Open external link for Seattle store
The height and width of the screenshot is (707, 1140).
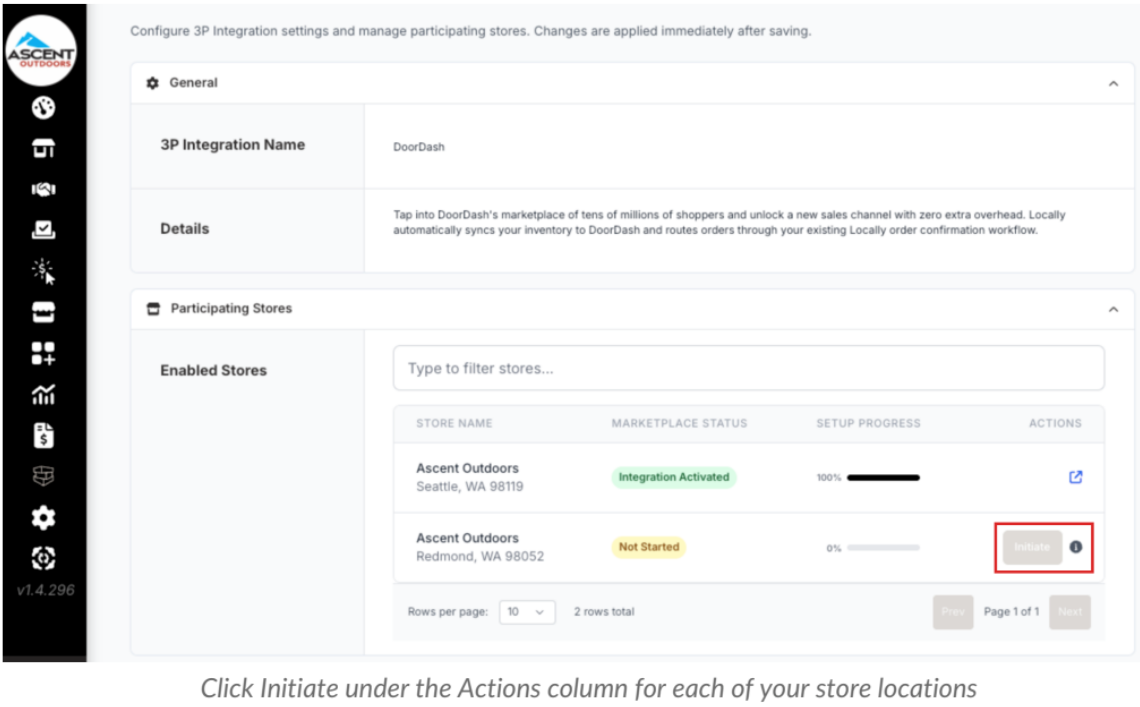pos(1075,477)
